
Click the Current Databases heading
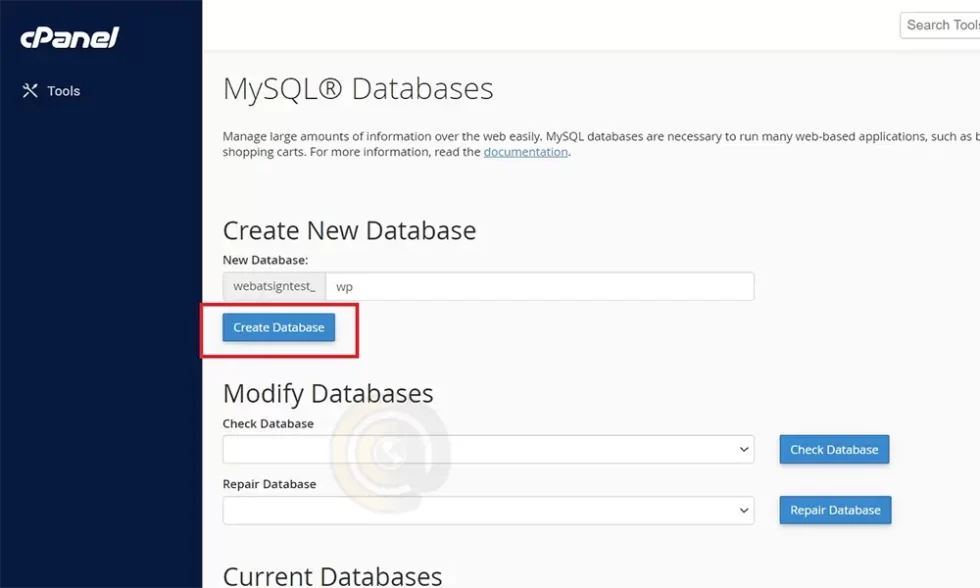click(332, 575)
